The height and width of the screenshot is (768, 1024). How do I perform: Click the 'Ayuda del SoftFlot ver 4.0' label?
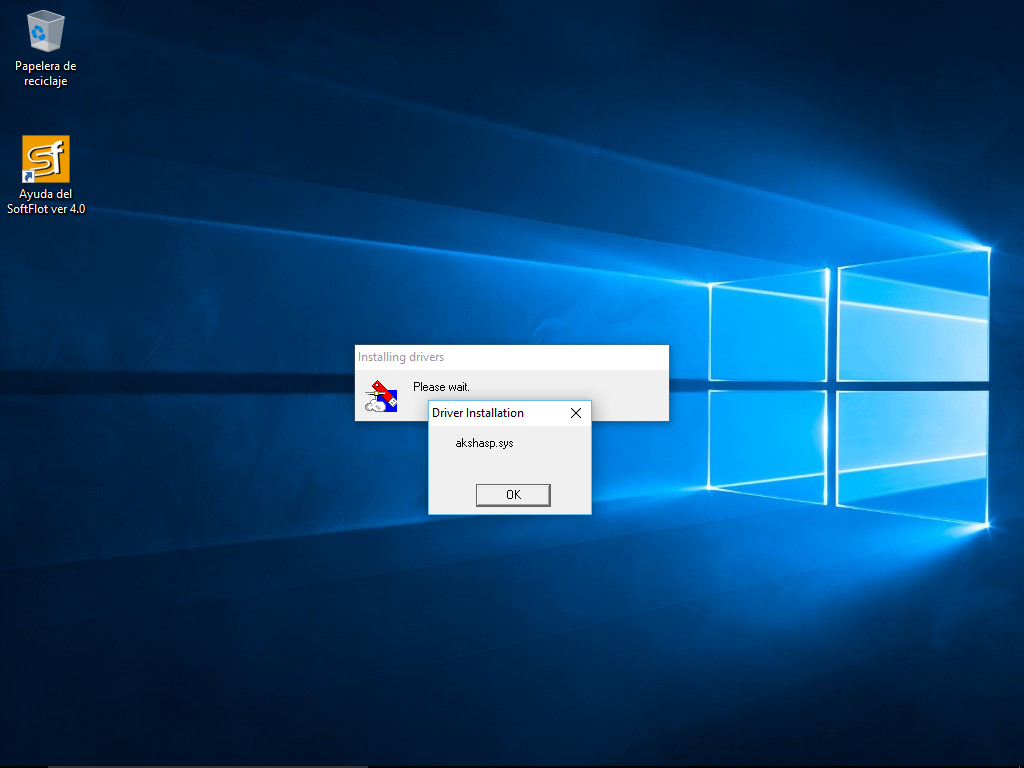[46, 202]
